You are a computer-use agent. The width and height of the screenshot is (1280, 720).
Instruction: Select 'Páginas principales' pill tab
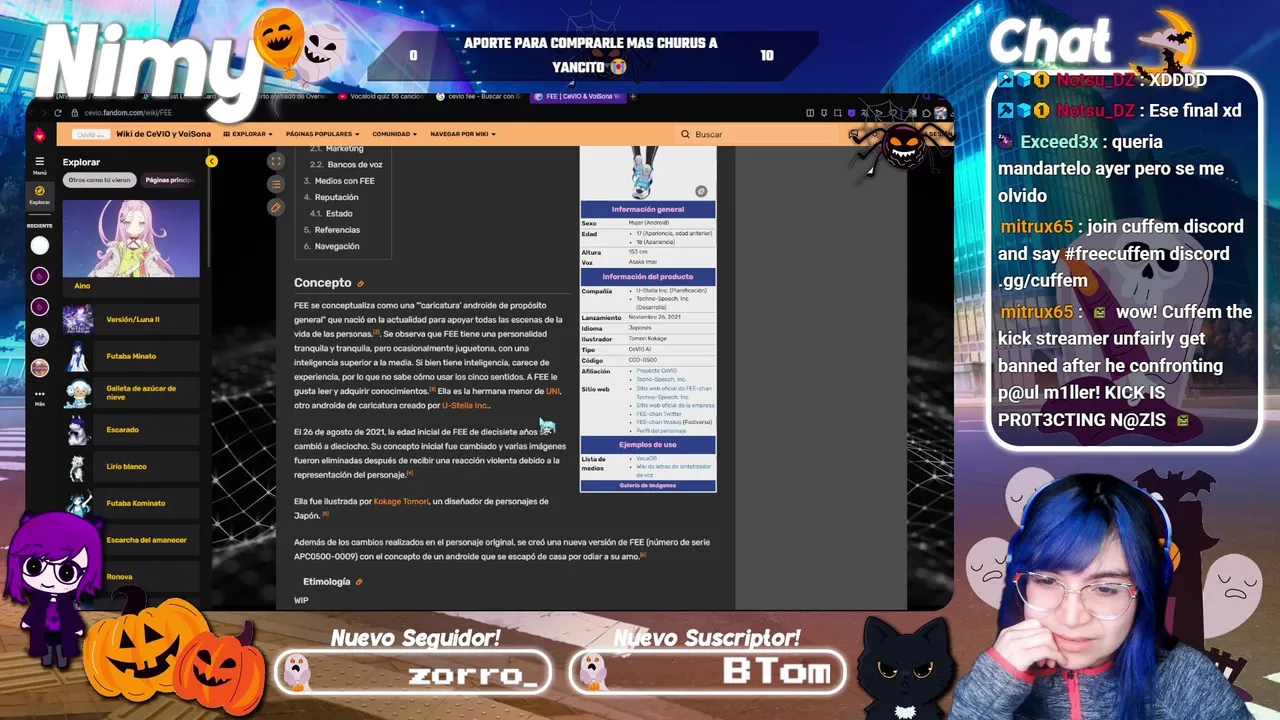pos(169,180)
